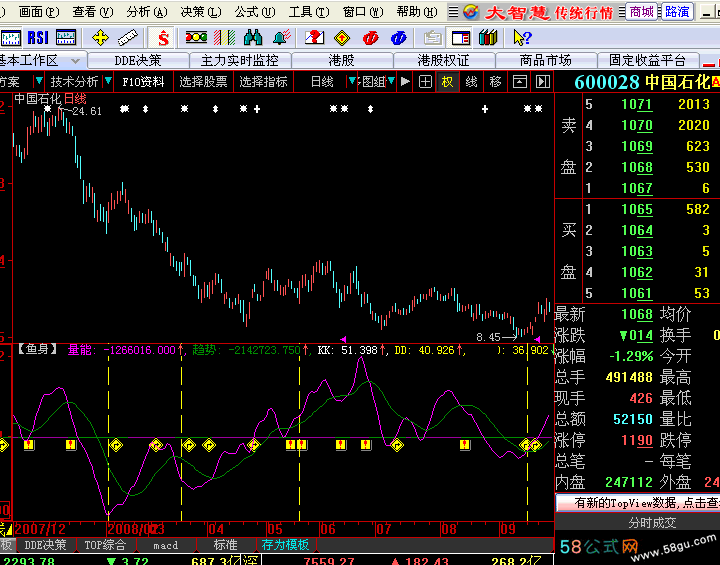720x565 pixels.
Task: Toggle the 线 line button
Action: (471, 82)
